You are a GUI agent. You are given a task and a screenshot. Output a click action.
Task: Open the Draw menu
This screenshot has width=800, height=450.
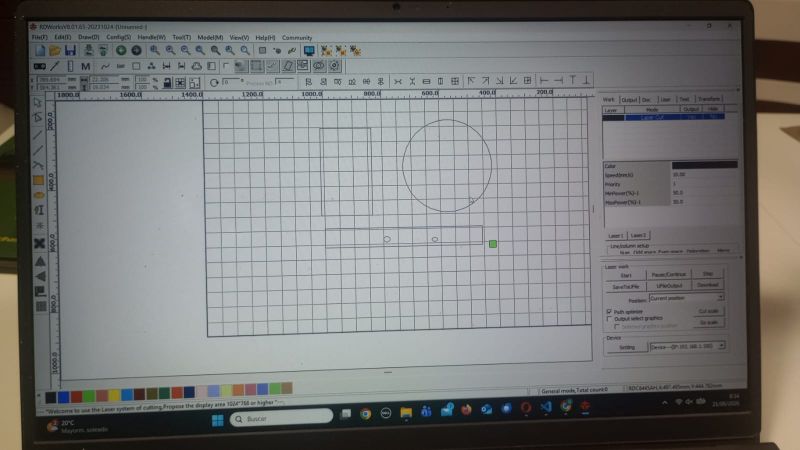click(x=88, y=37)
